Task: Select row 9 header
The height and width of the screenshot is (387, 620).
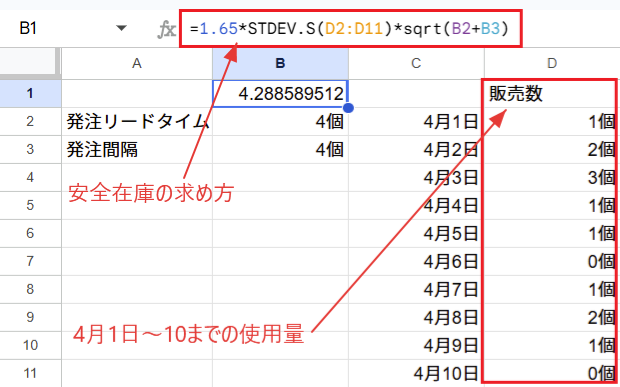Action: (30, 317)
